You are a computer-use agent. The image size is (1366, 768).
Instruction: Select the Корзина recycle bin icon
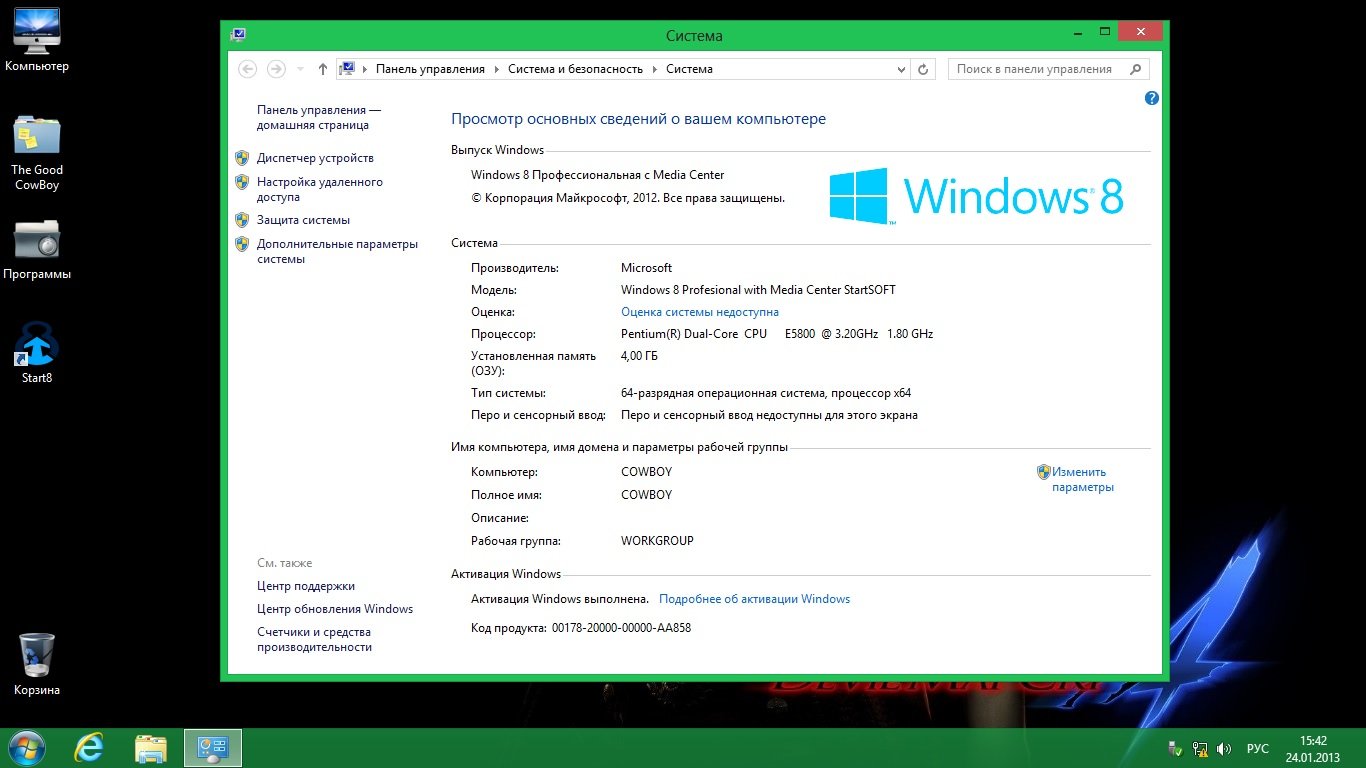pos(37,664)
